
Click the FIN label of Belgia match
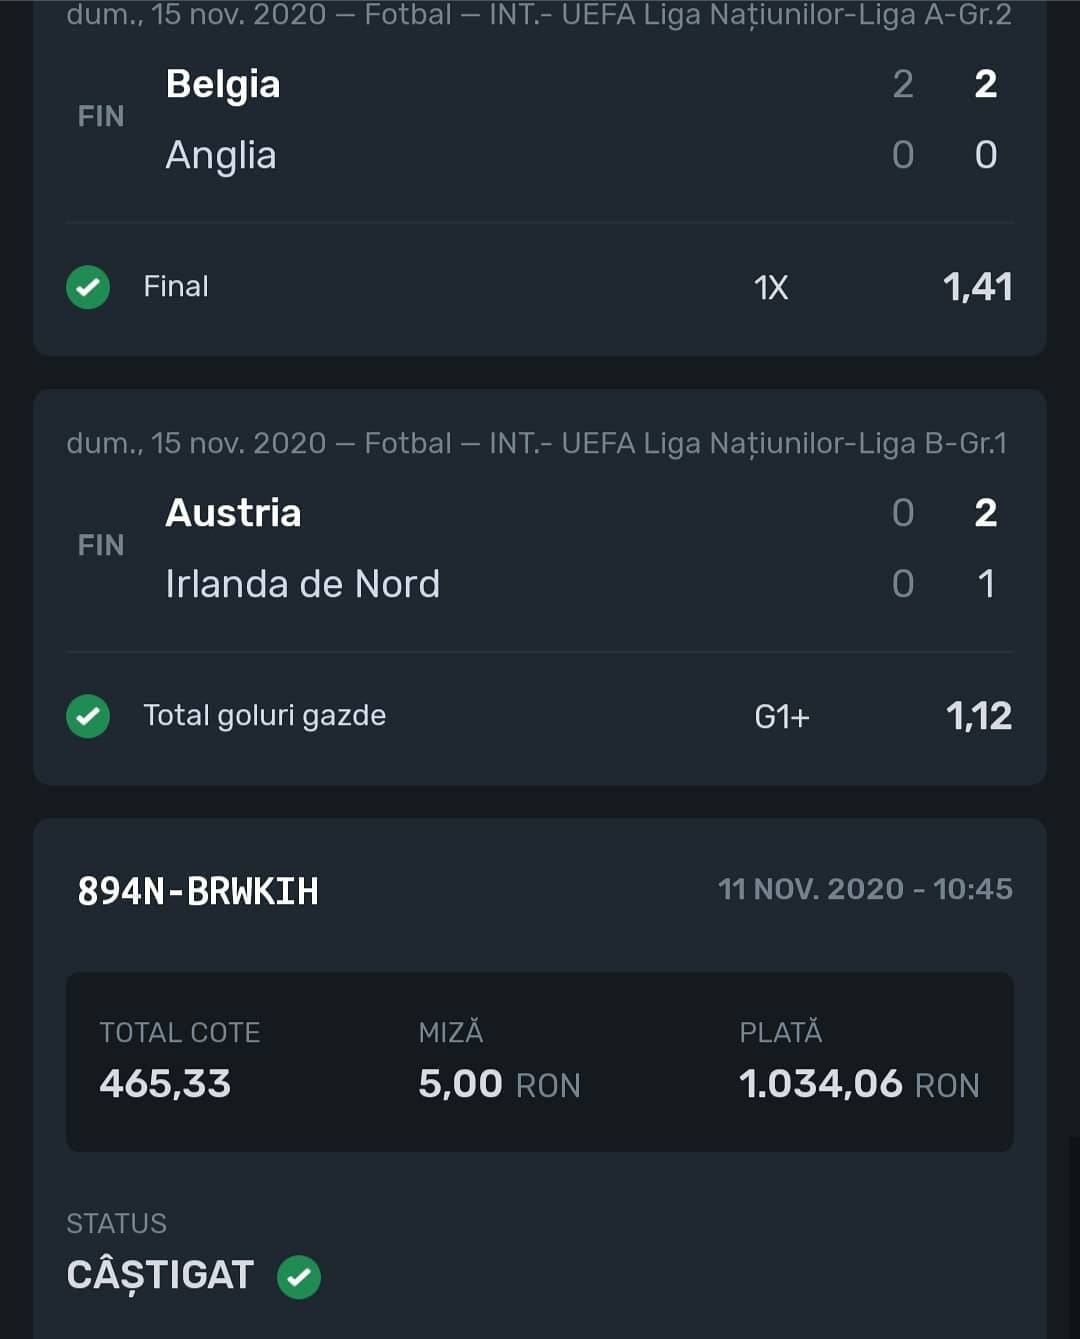pos(101,117)
